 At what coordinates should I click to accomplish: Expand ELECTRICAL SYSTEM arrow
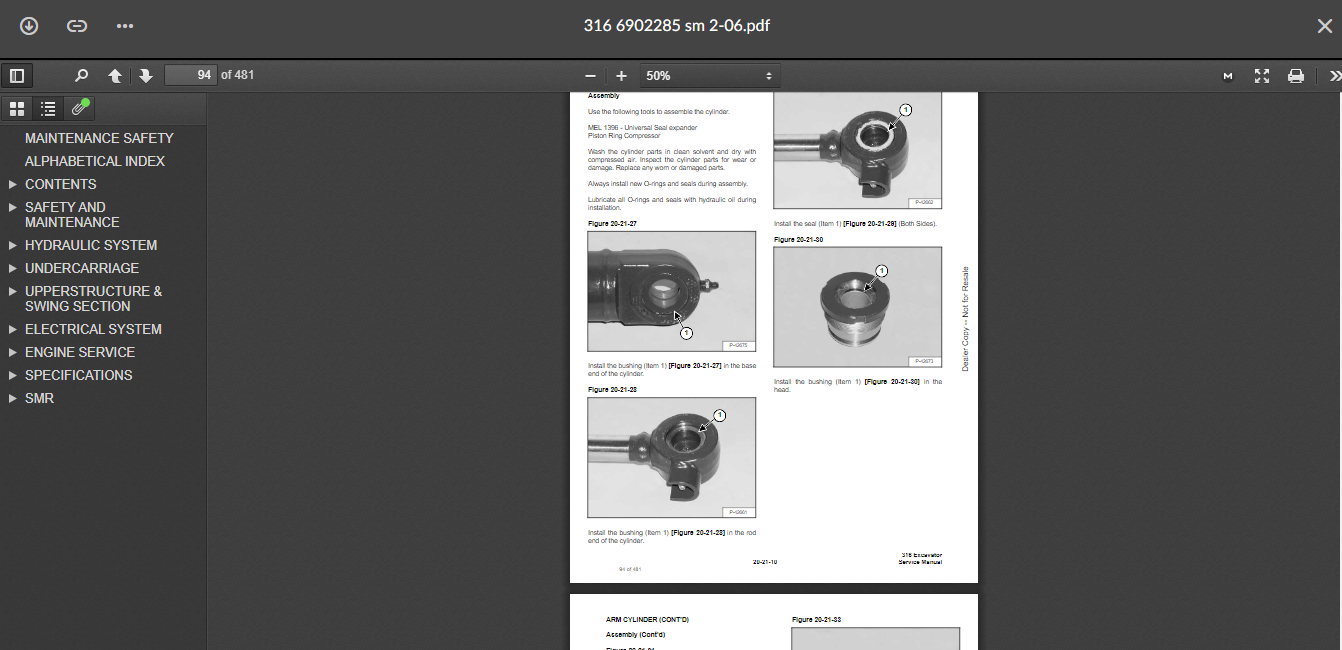coord(13,329)
